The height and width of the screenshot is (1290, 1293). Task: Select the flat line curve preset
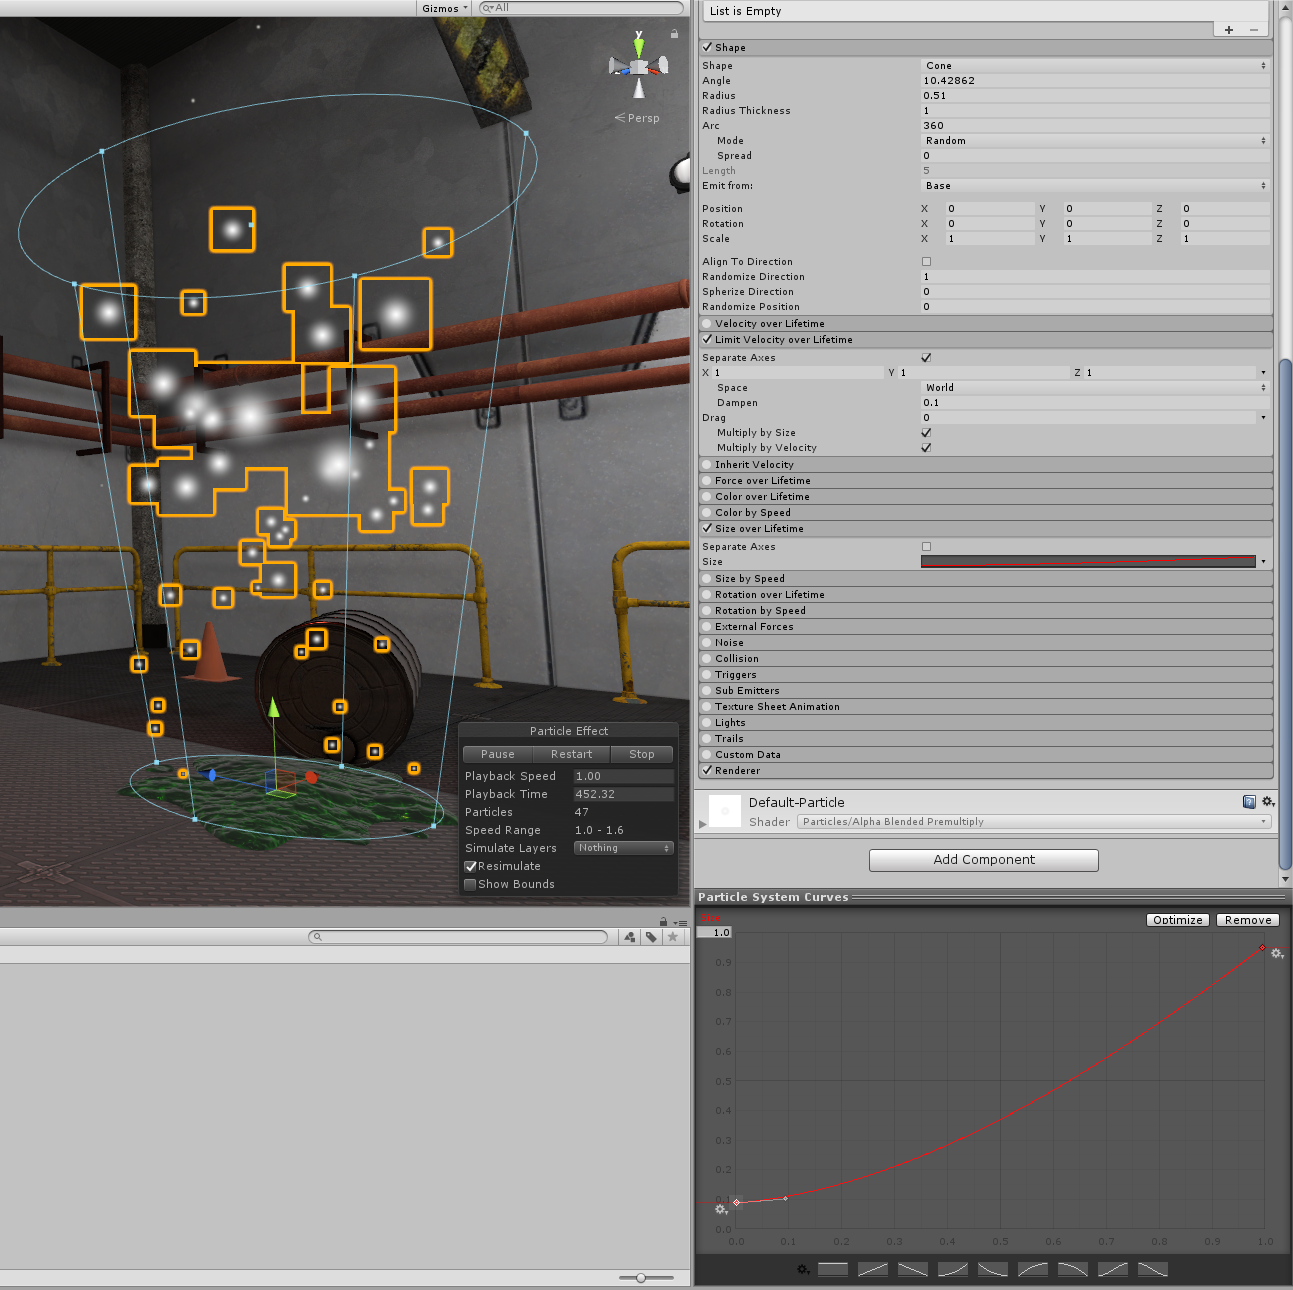click(x=833, y=1269)
